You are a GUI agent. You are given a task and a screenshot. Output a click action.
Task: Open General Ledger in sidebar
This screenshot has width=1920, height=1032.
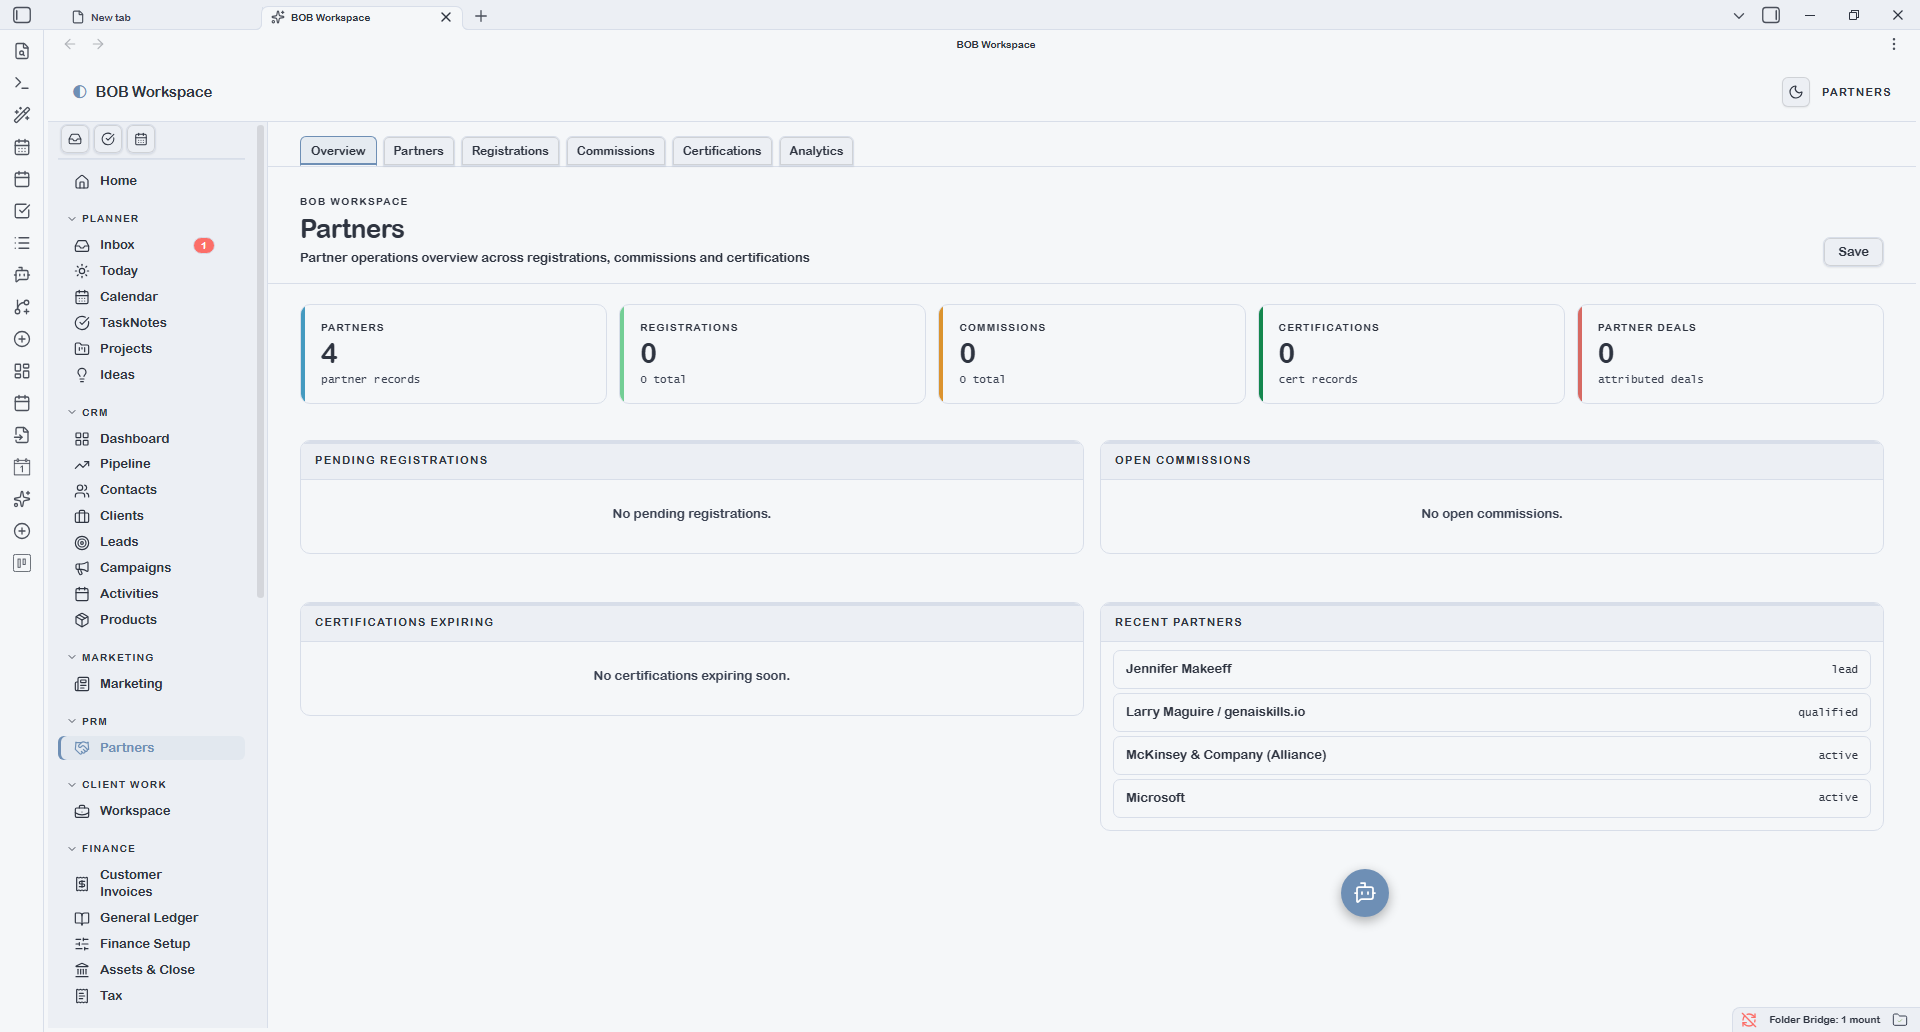tap(152, 918)
